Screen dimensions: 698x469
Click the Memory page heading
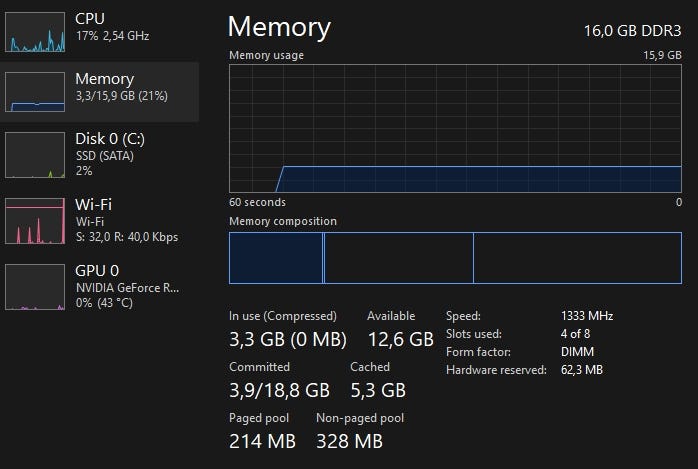279,27
